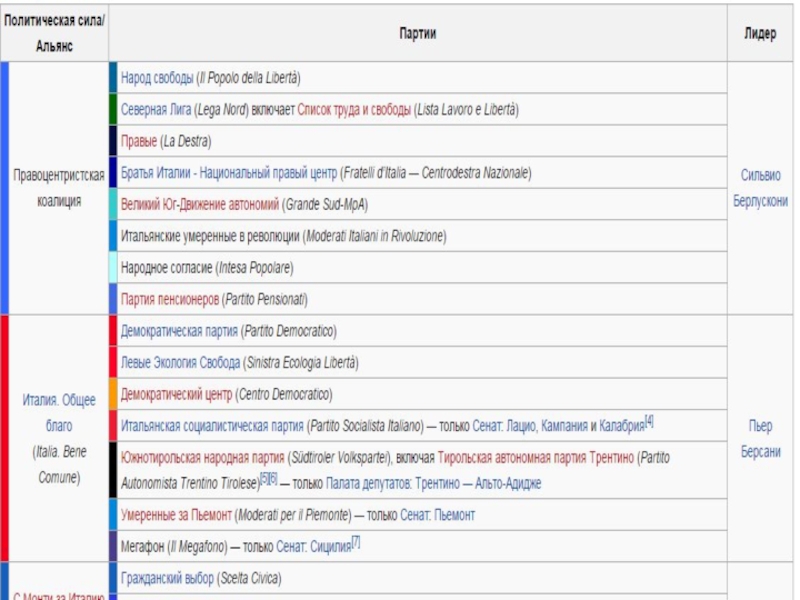Open the Умеренные за Пьемонт link

pos(176,515)
